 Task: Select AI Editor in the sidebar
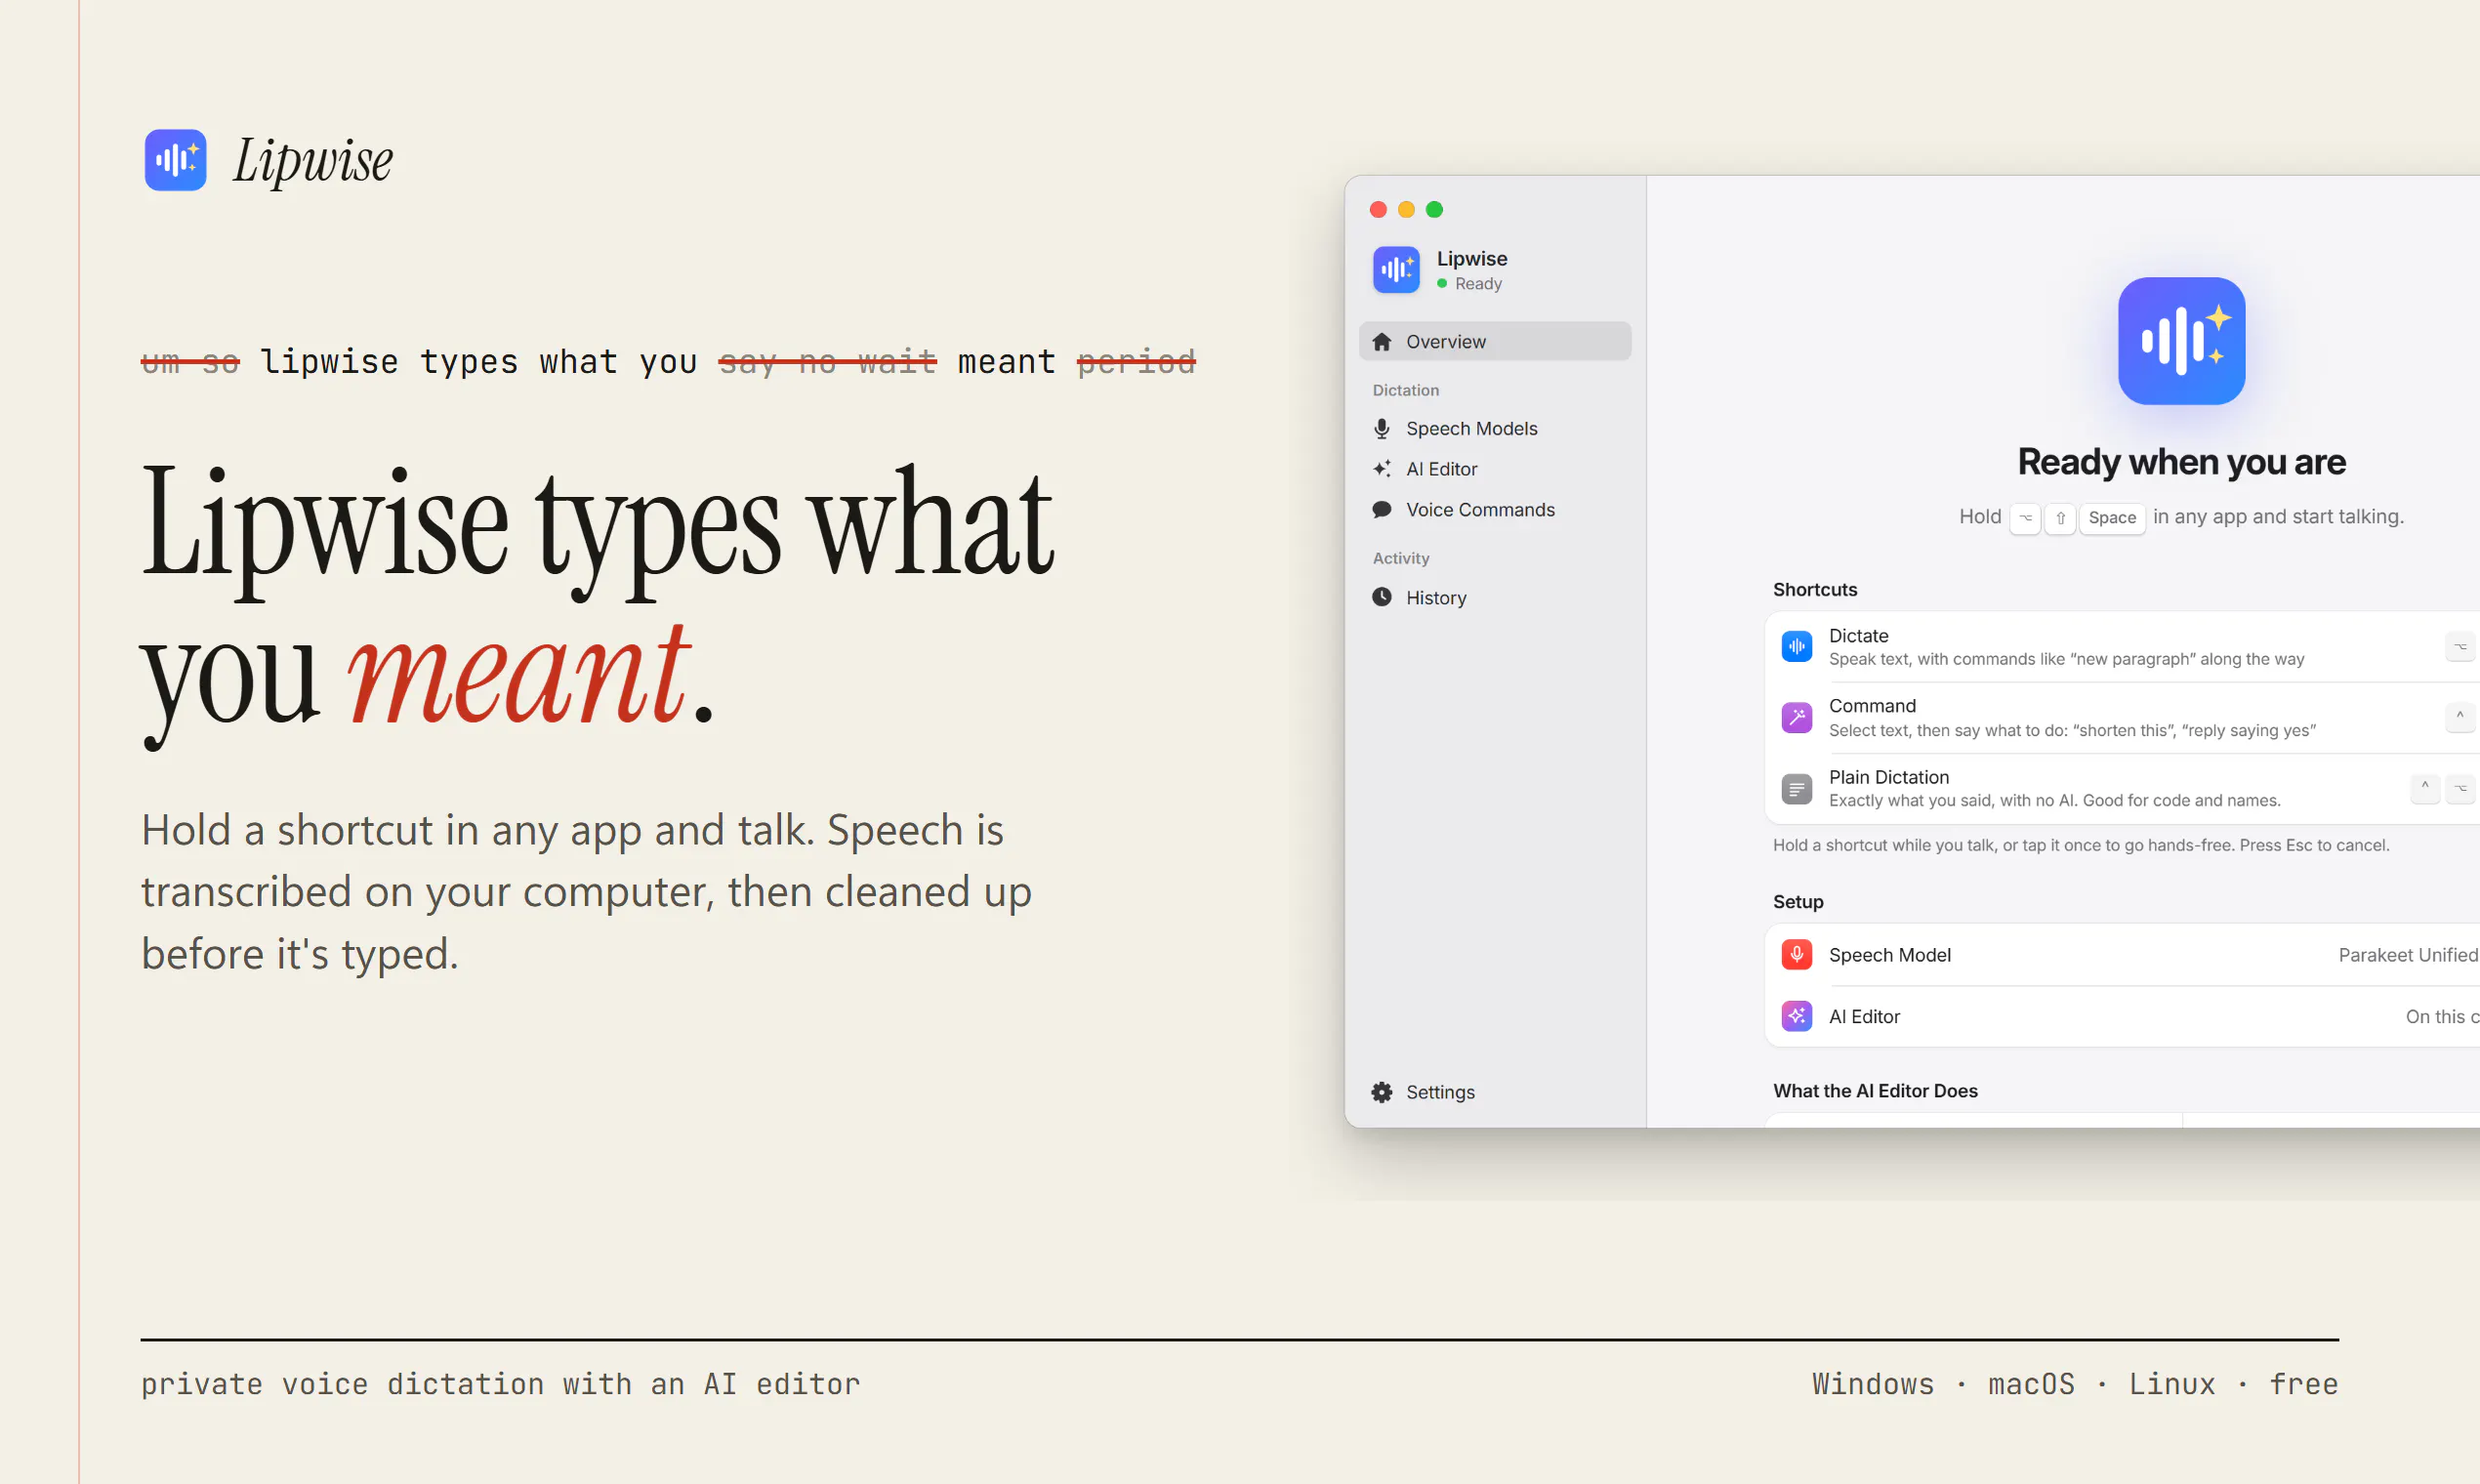pos(1495,469)
